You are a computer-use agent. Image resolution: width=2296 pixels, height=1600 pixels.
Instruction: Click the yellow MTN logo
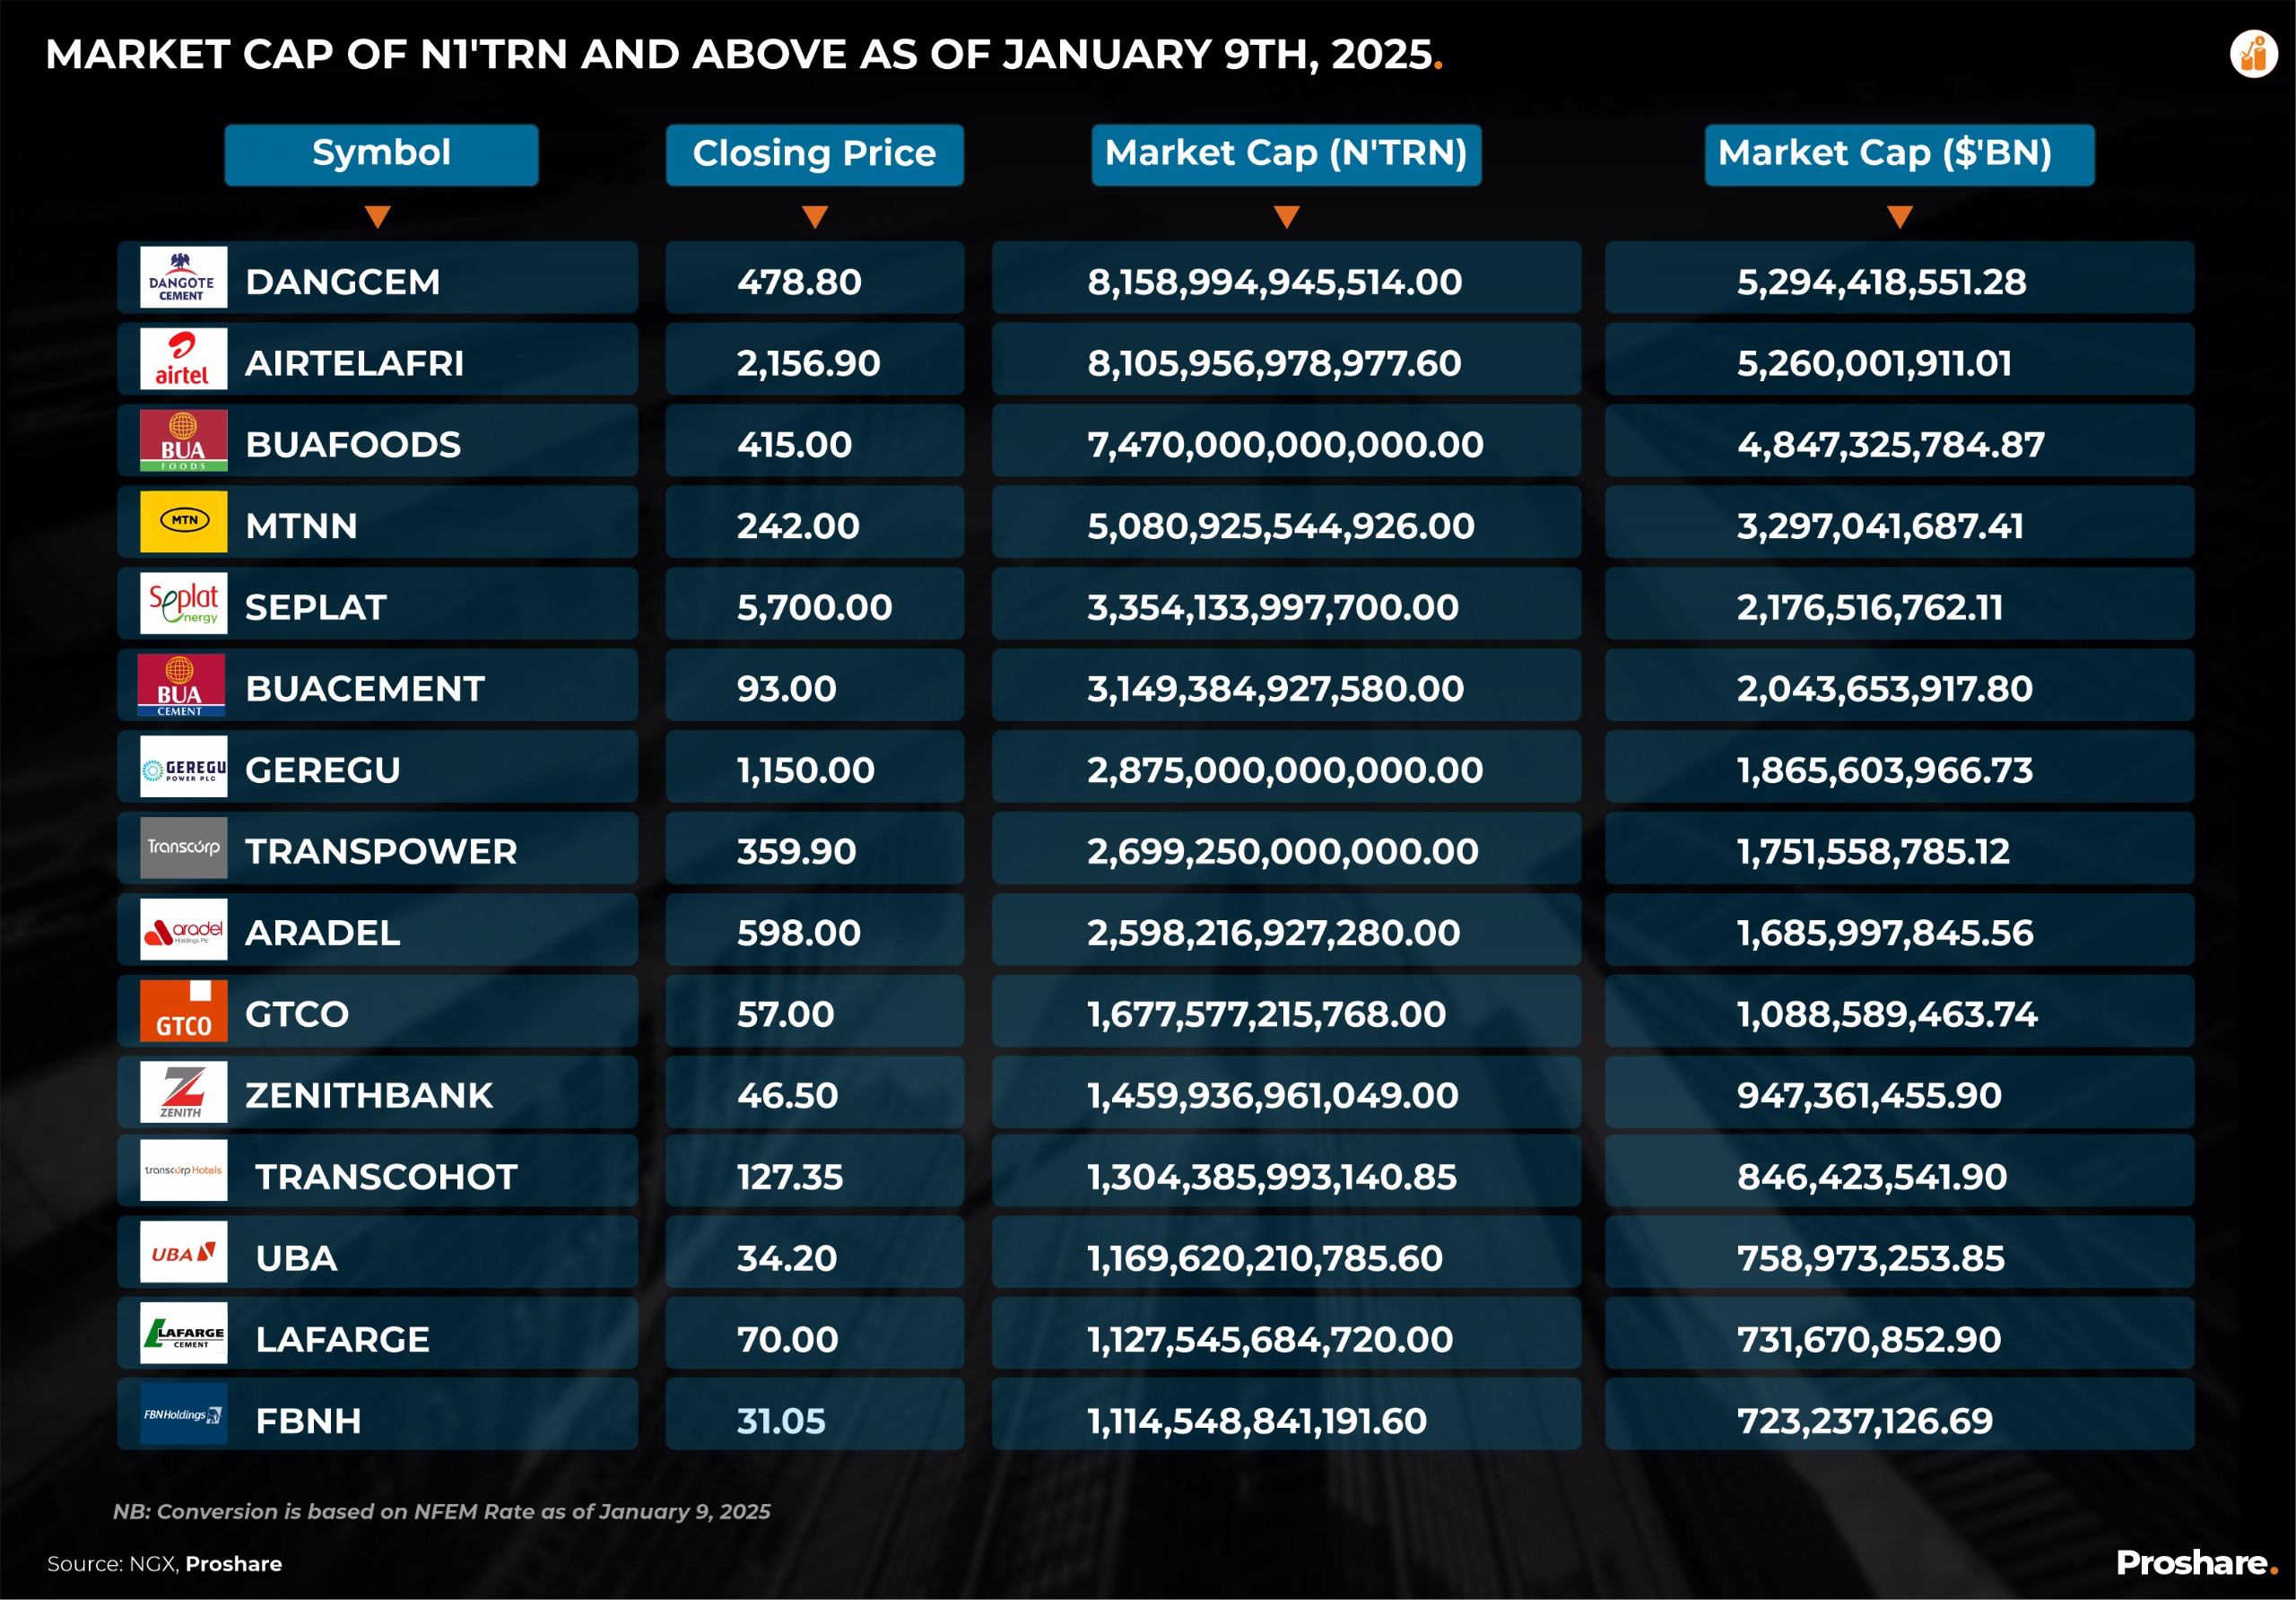[183, 522]
